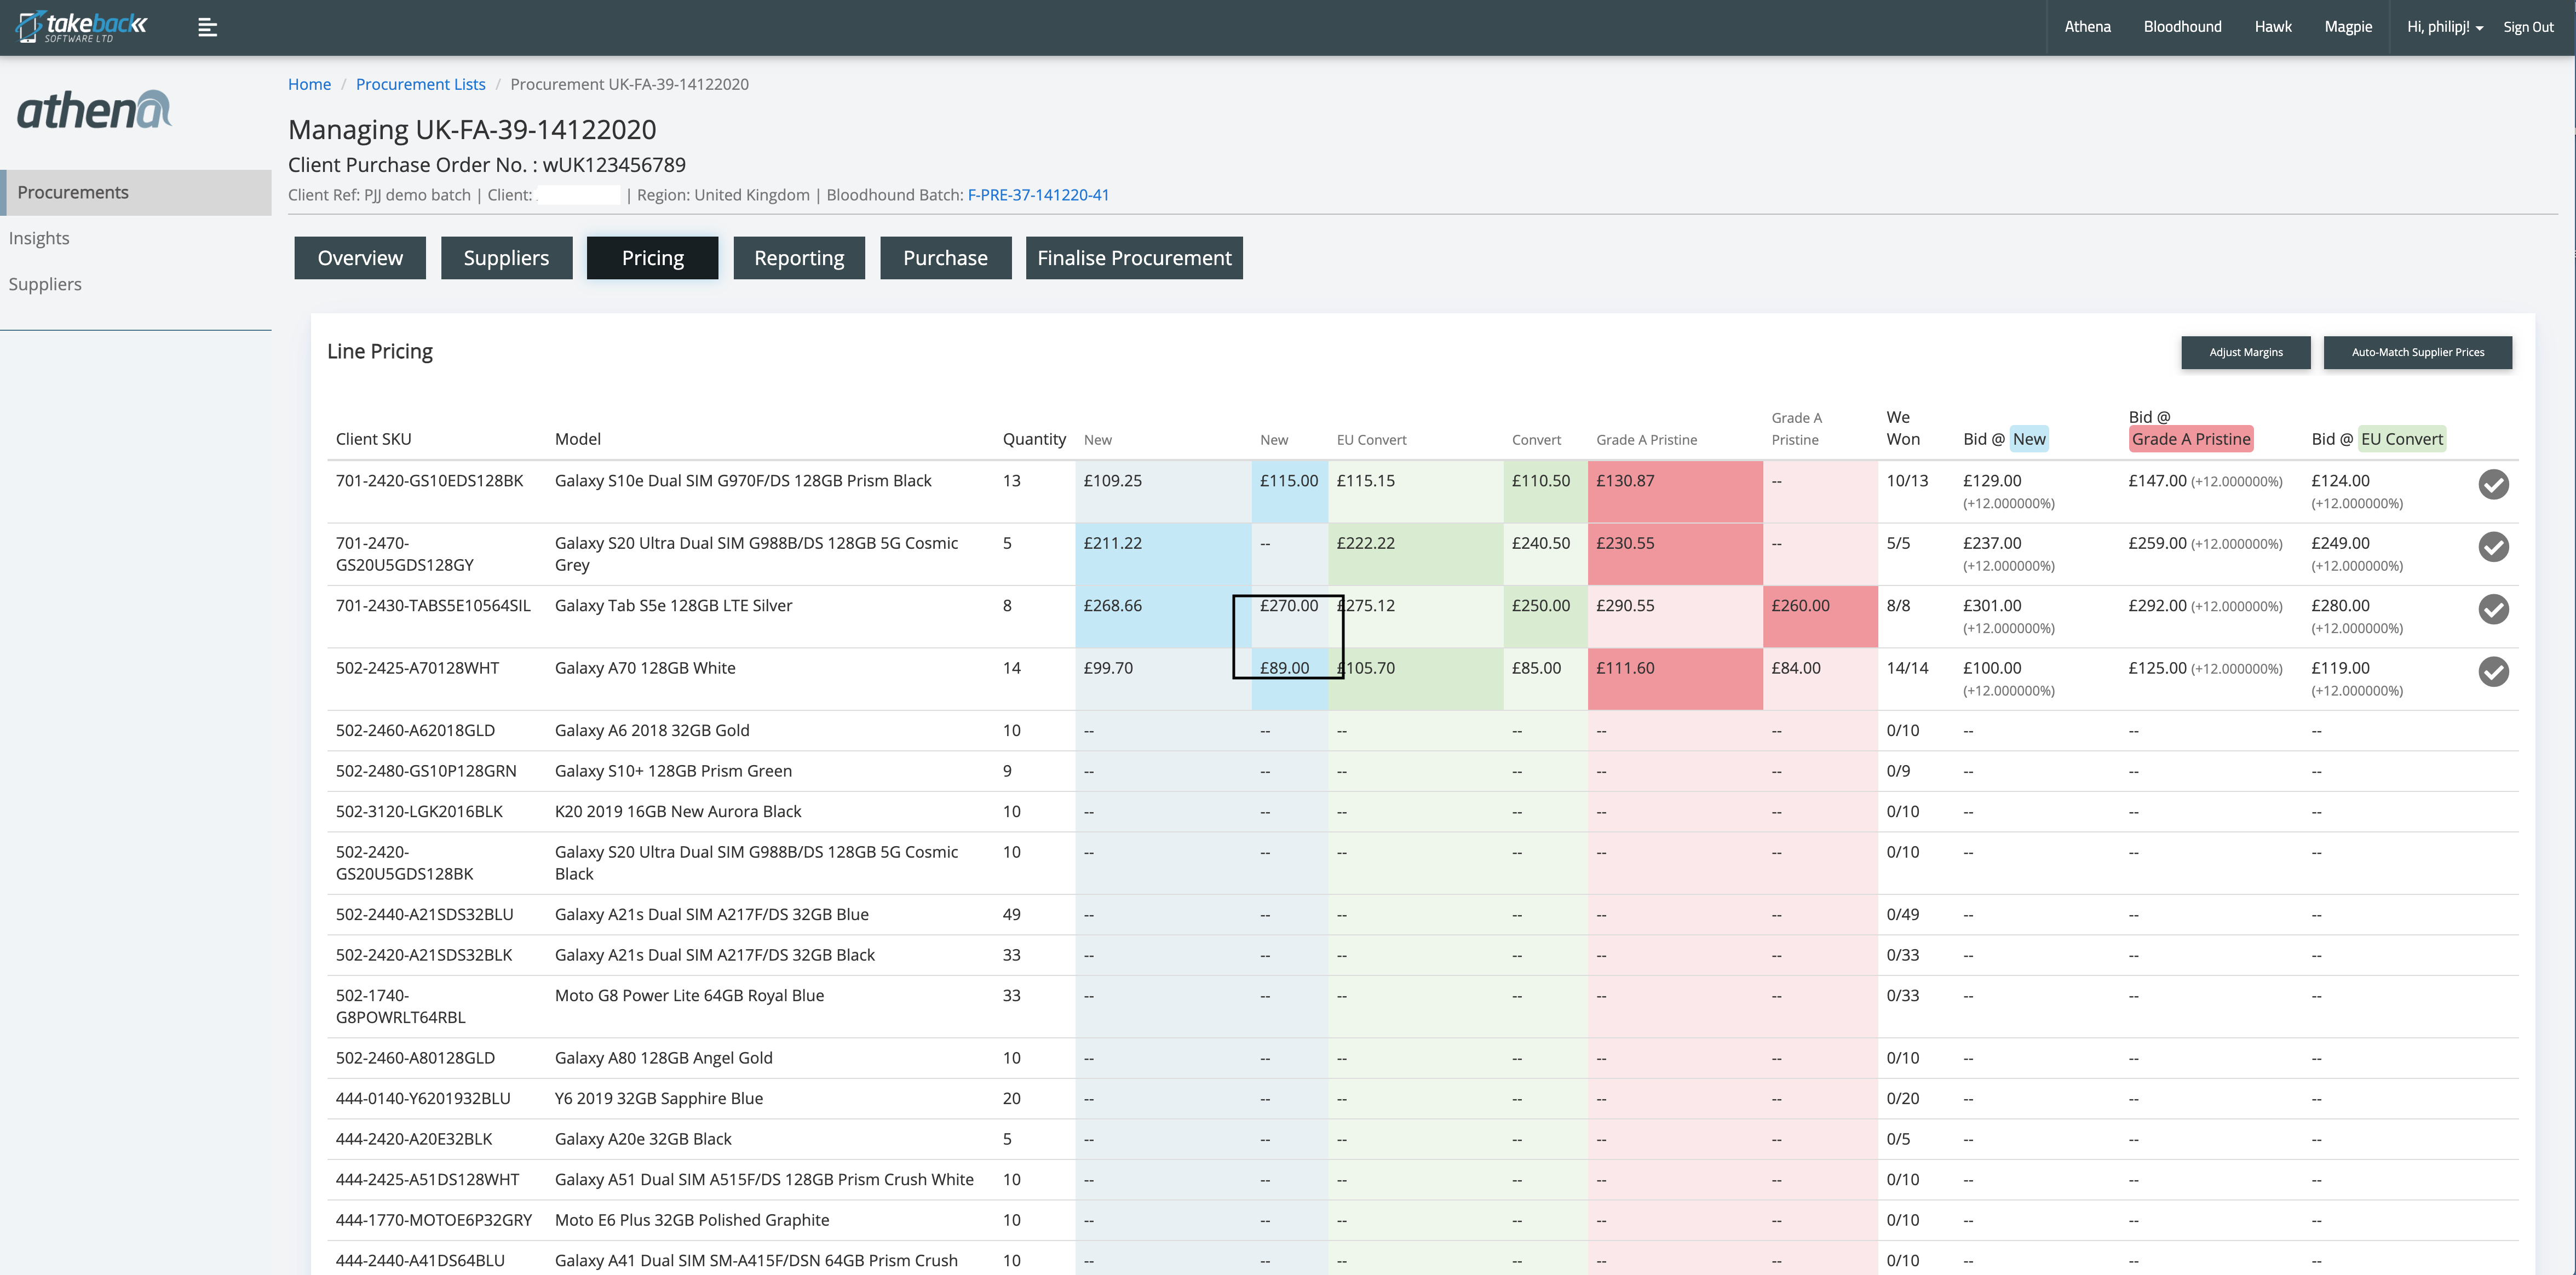Viewport: 2576px width, 1275px height.
Task: Click the Client SKU column header
Action: pos(373,439)
